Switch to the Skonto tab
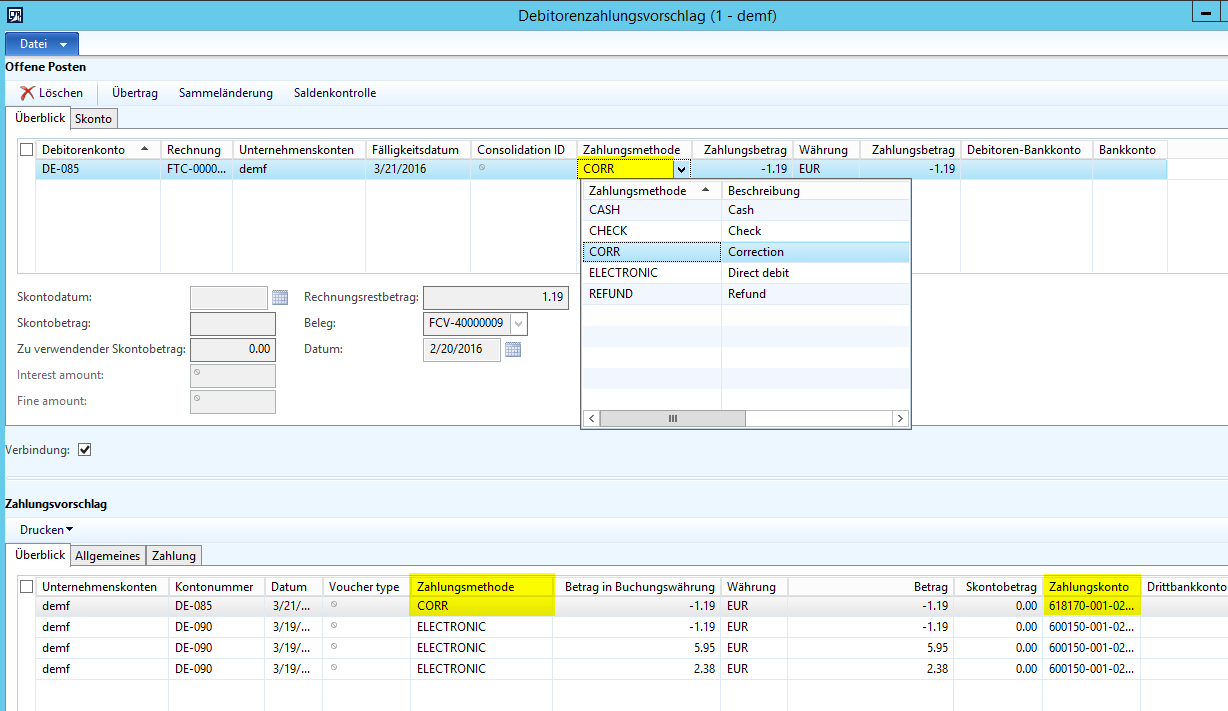This screenshot has width=1228, height=711. 94,119
